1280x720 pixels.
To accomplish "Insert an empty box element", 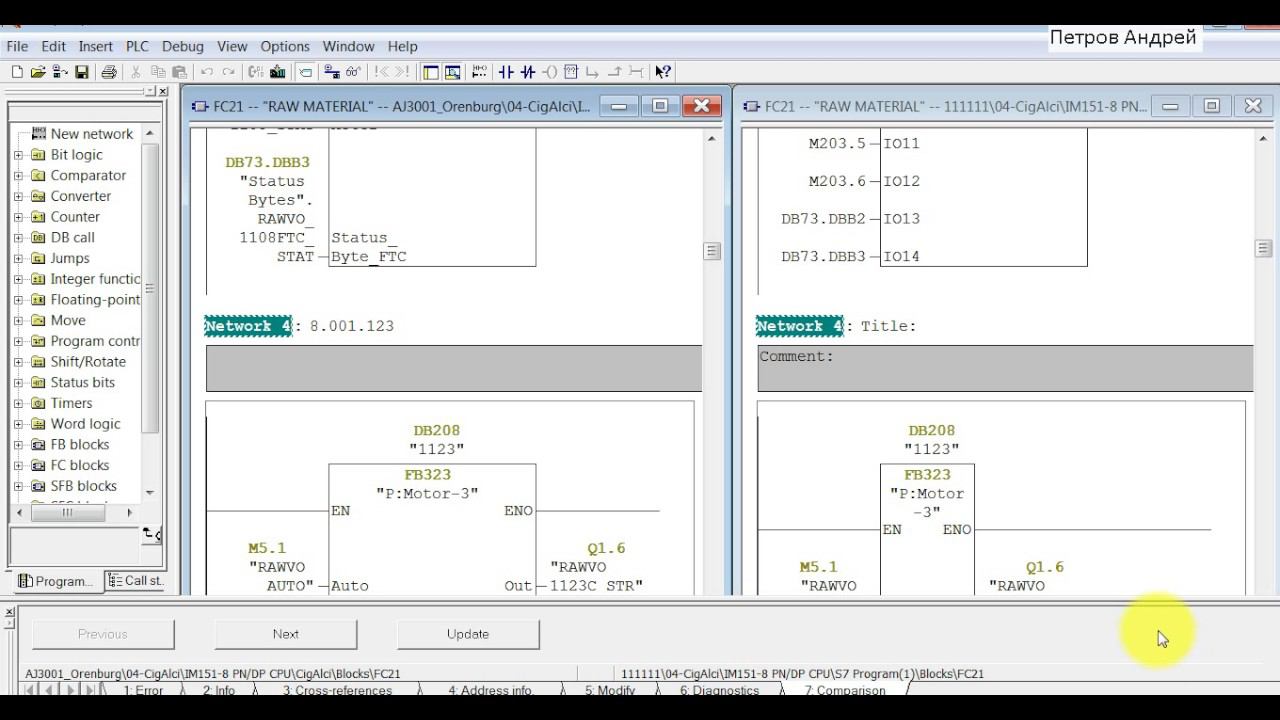I will coord(571,72).
